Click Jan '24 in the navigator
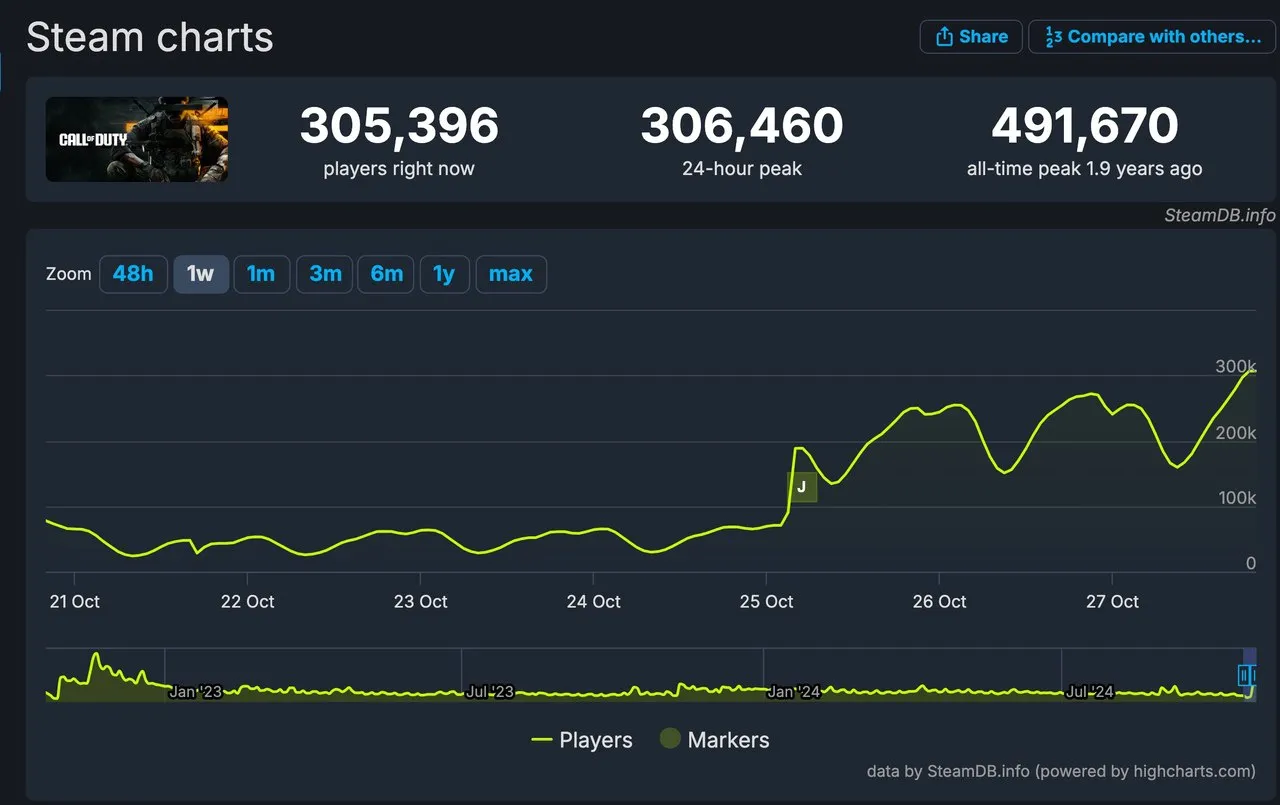 point(794,692)
